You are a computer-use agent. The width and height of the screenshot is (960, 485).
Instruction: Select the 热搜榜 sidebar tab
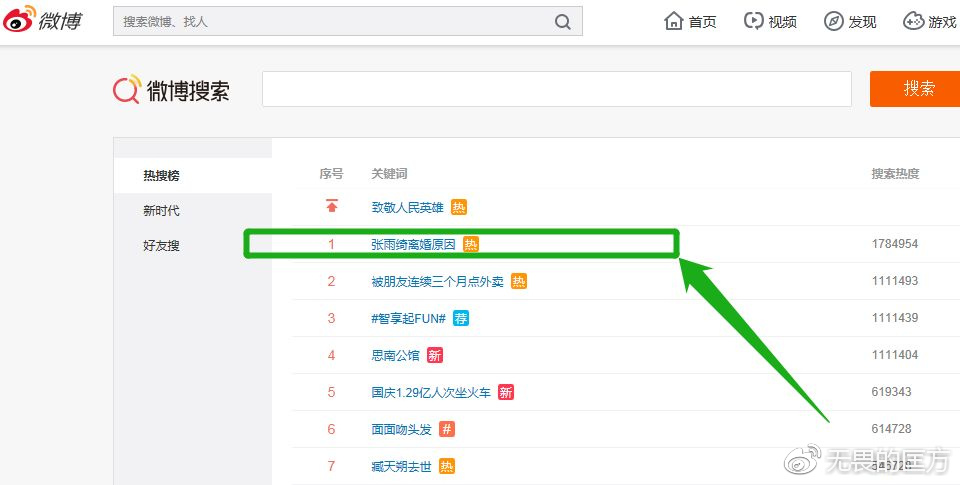tap(192, 176)
